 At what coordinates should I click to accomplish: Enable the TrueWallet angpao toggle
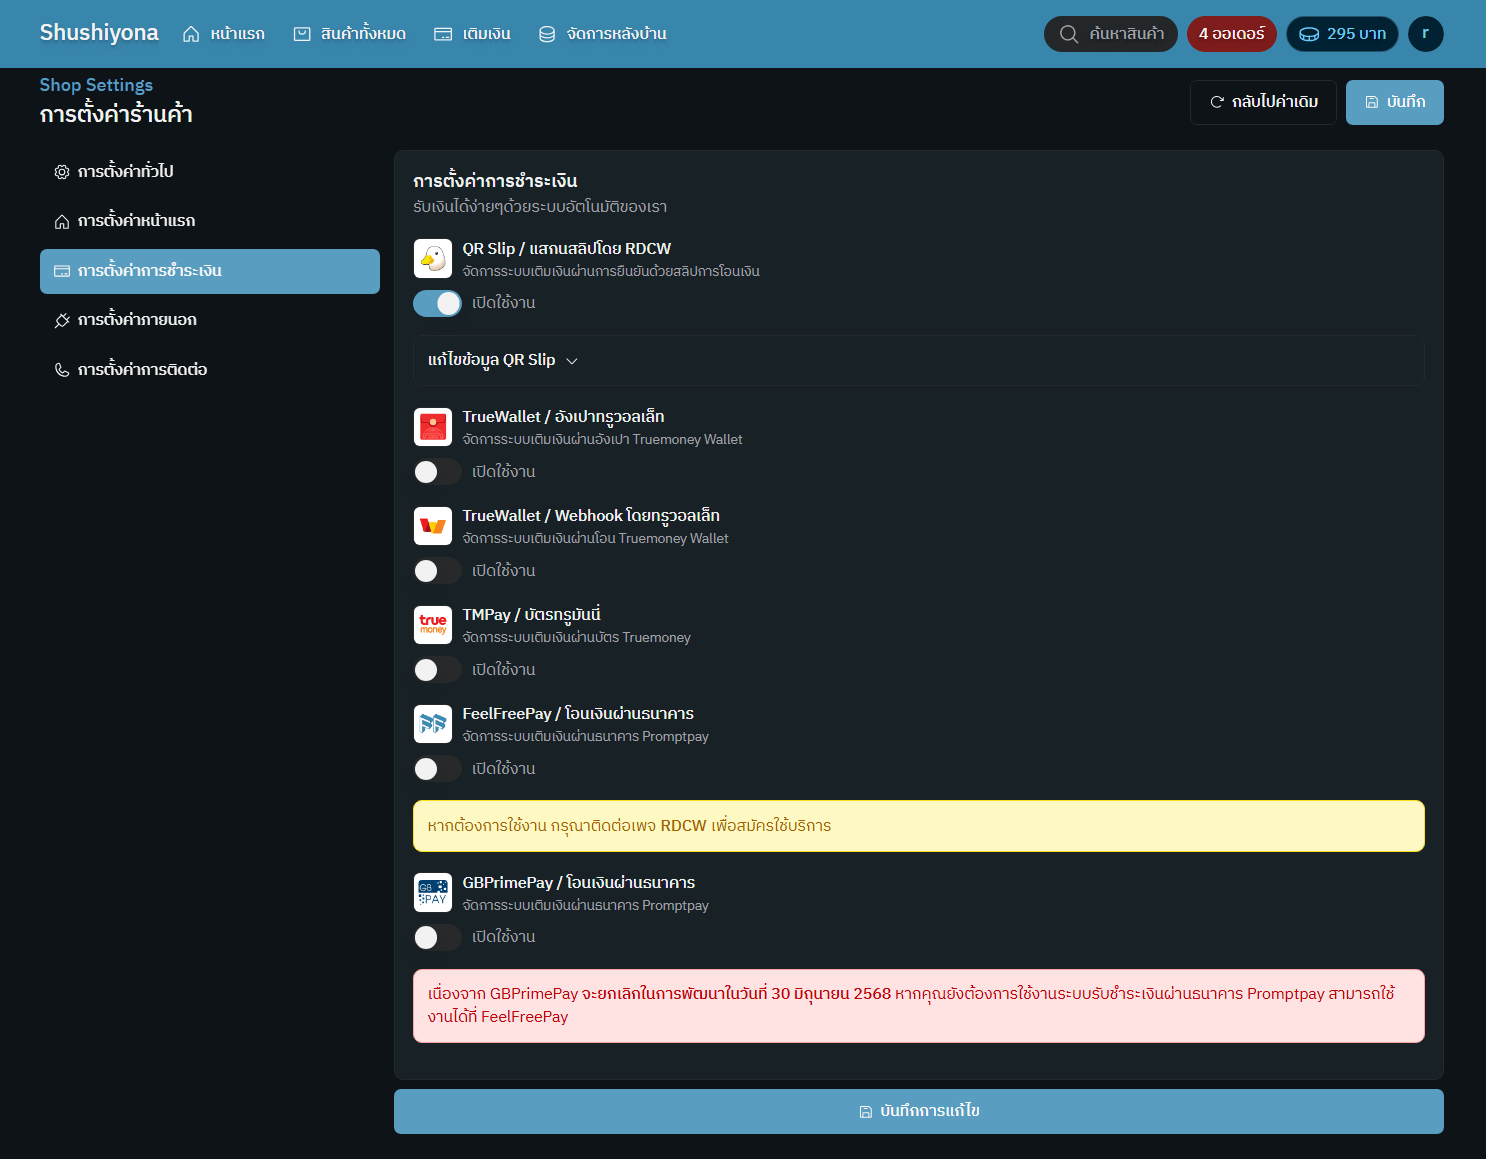(437, 472)
